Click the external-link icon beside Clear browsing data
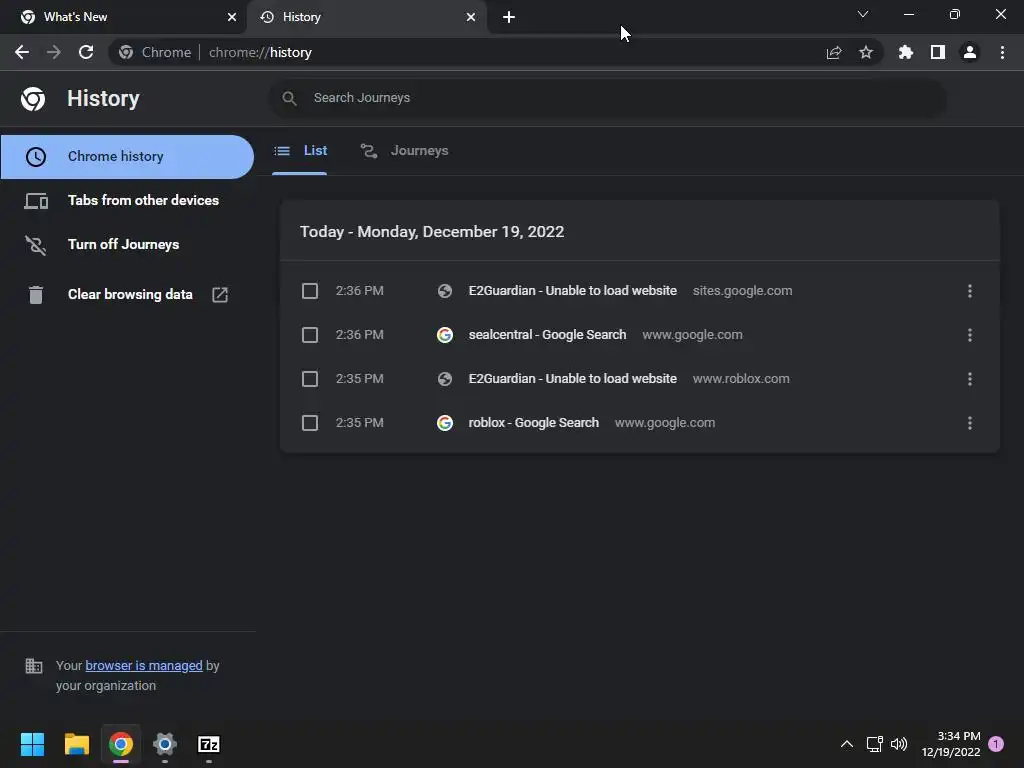The width and height of the screenshot is (1024, 768). click(220, 295)
